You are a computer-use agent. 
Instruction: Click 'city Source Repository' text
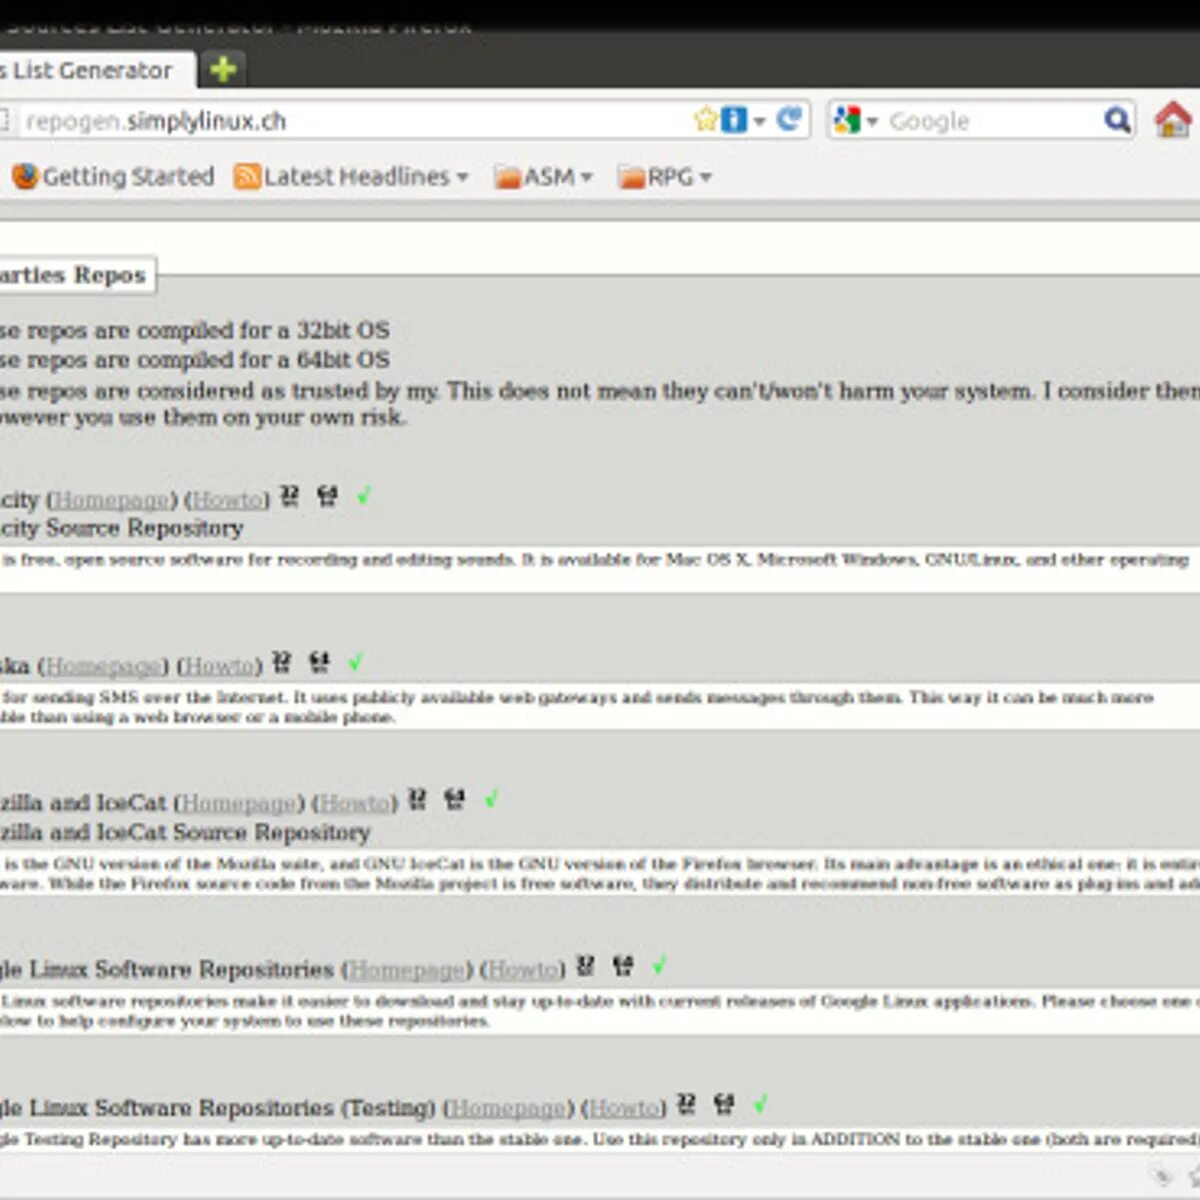pos(121,528)
